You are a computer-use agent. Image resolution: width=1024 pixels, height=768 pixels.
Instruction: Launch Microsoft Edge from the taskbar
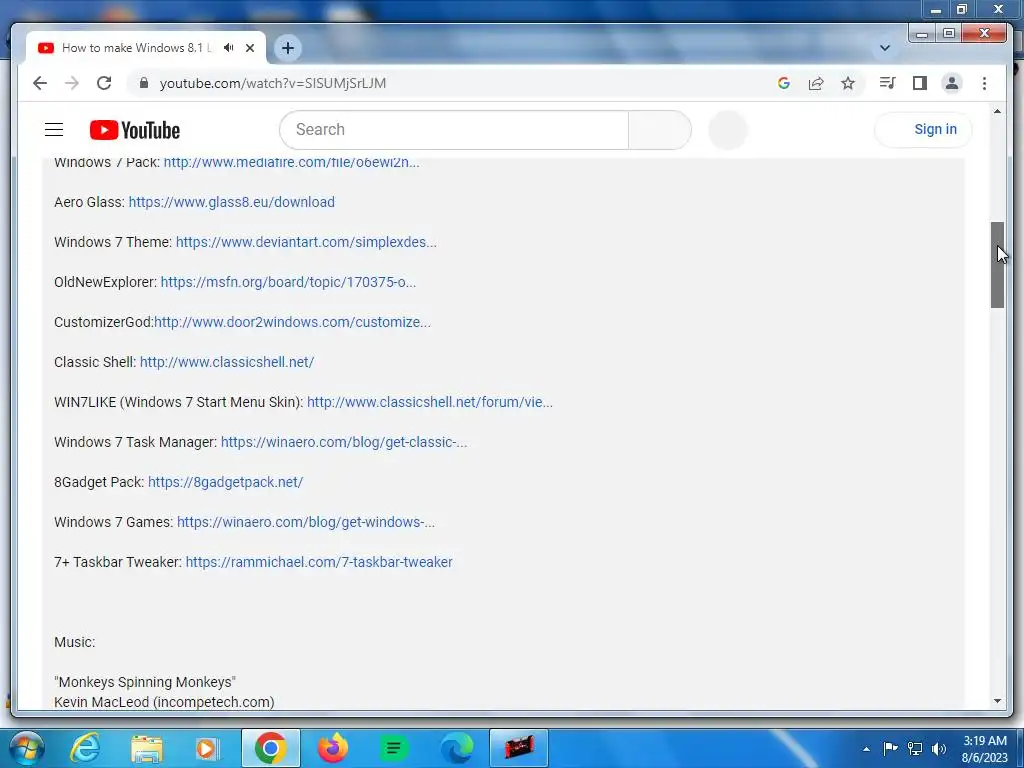[456, 748]
